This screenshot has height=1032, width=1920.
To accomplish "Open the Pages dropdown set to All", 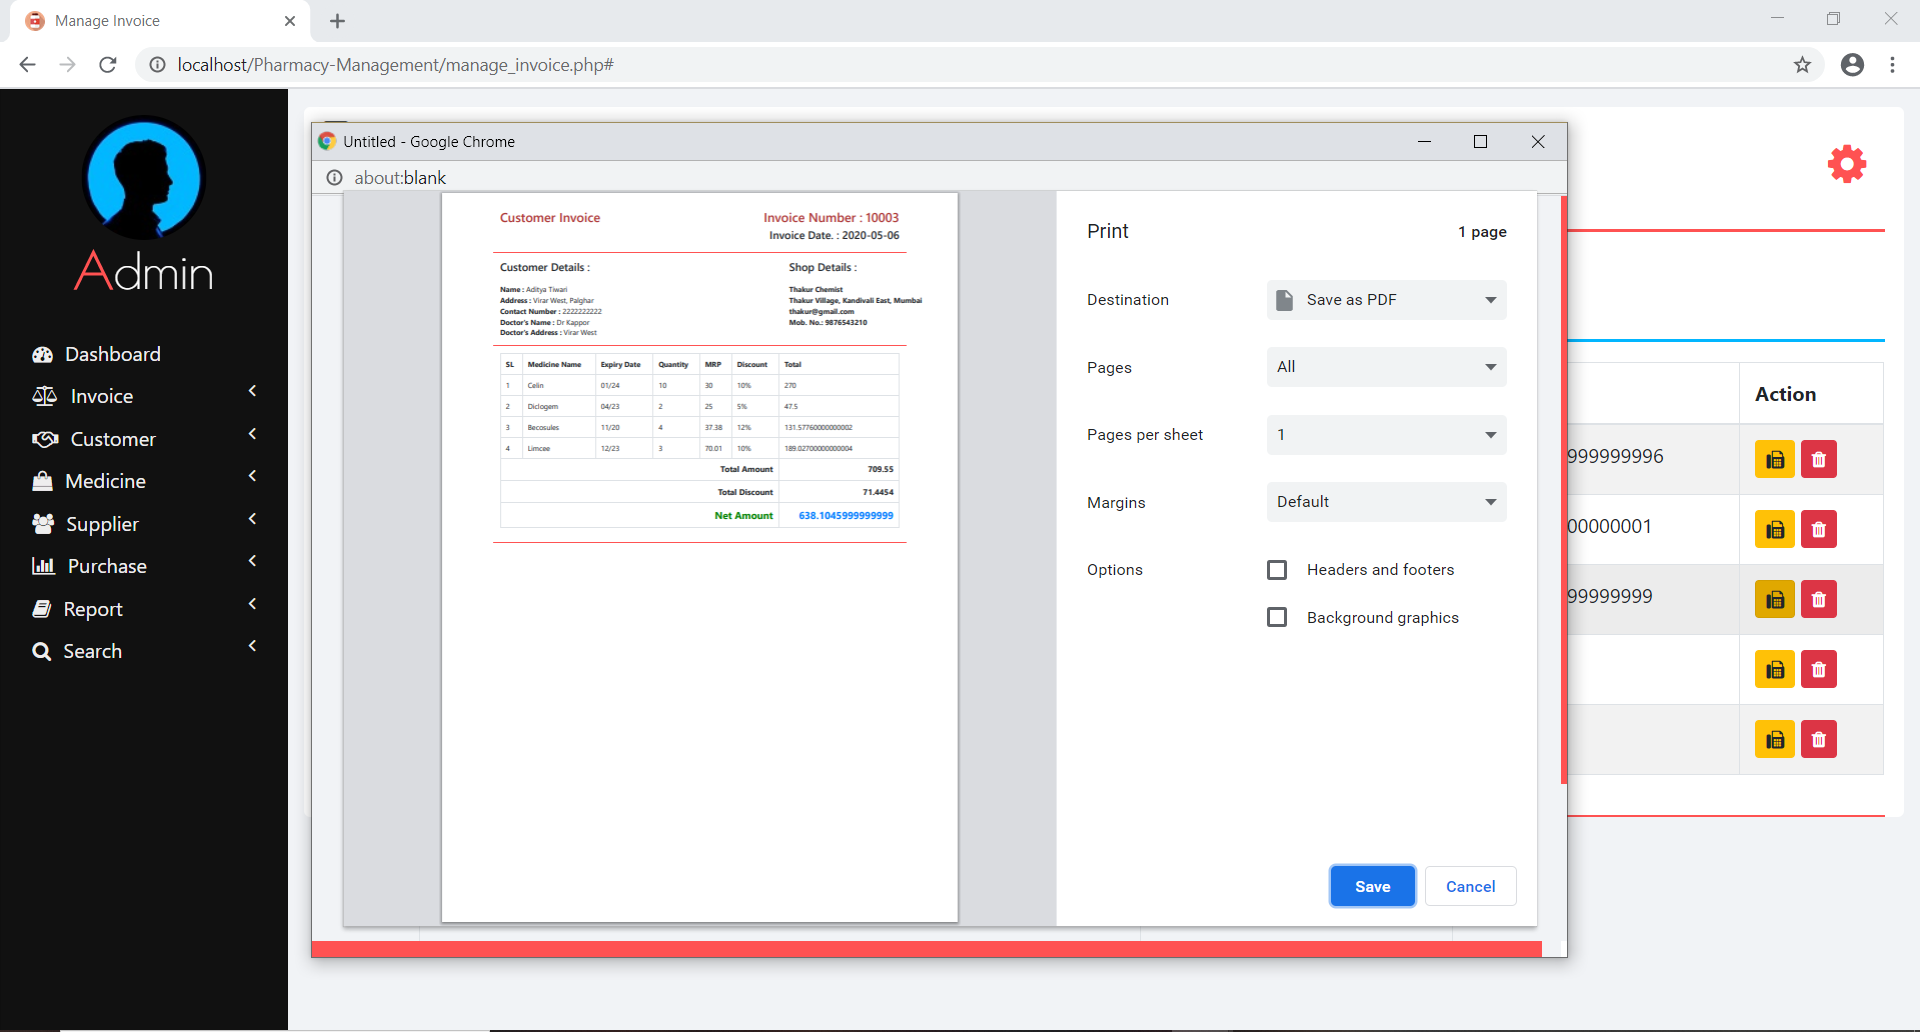I will pos(1386,367).
